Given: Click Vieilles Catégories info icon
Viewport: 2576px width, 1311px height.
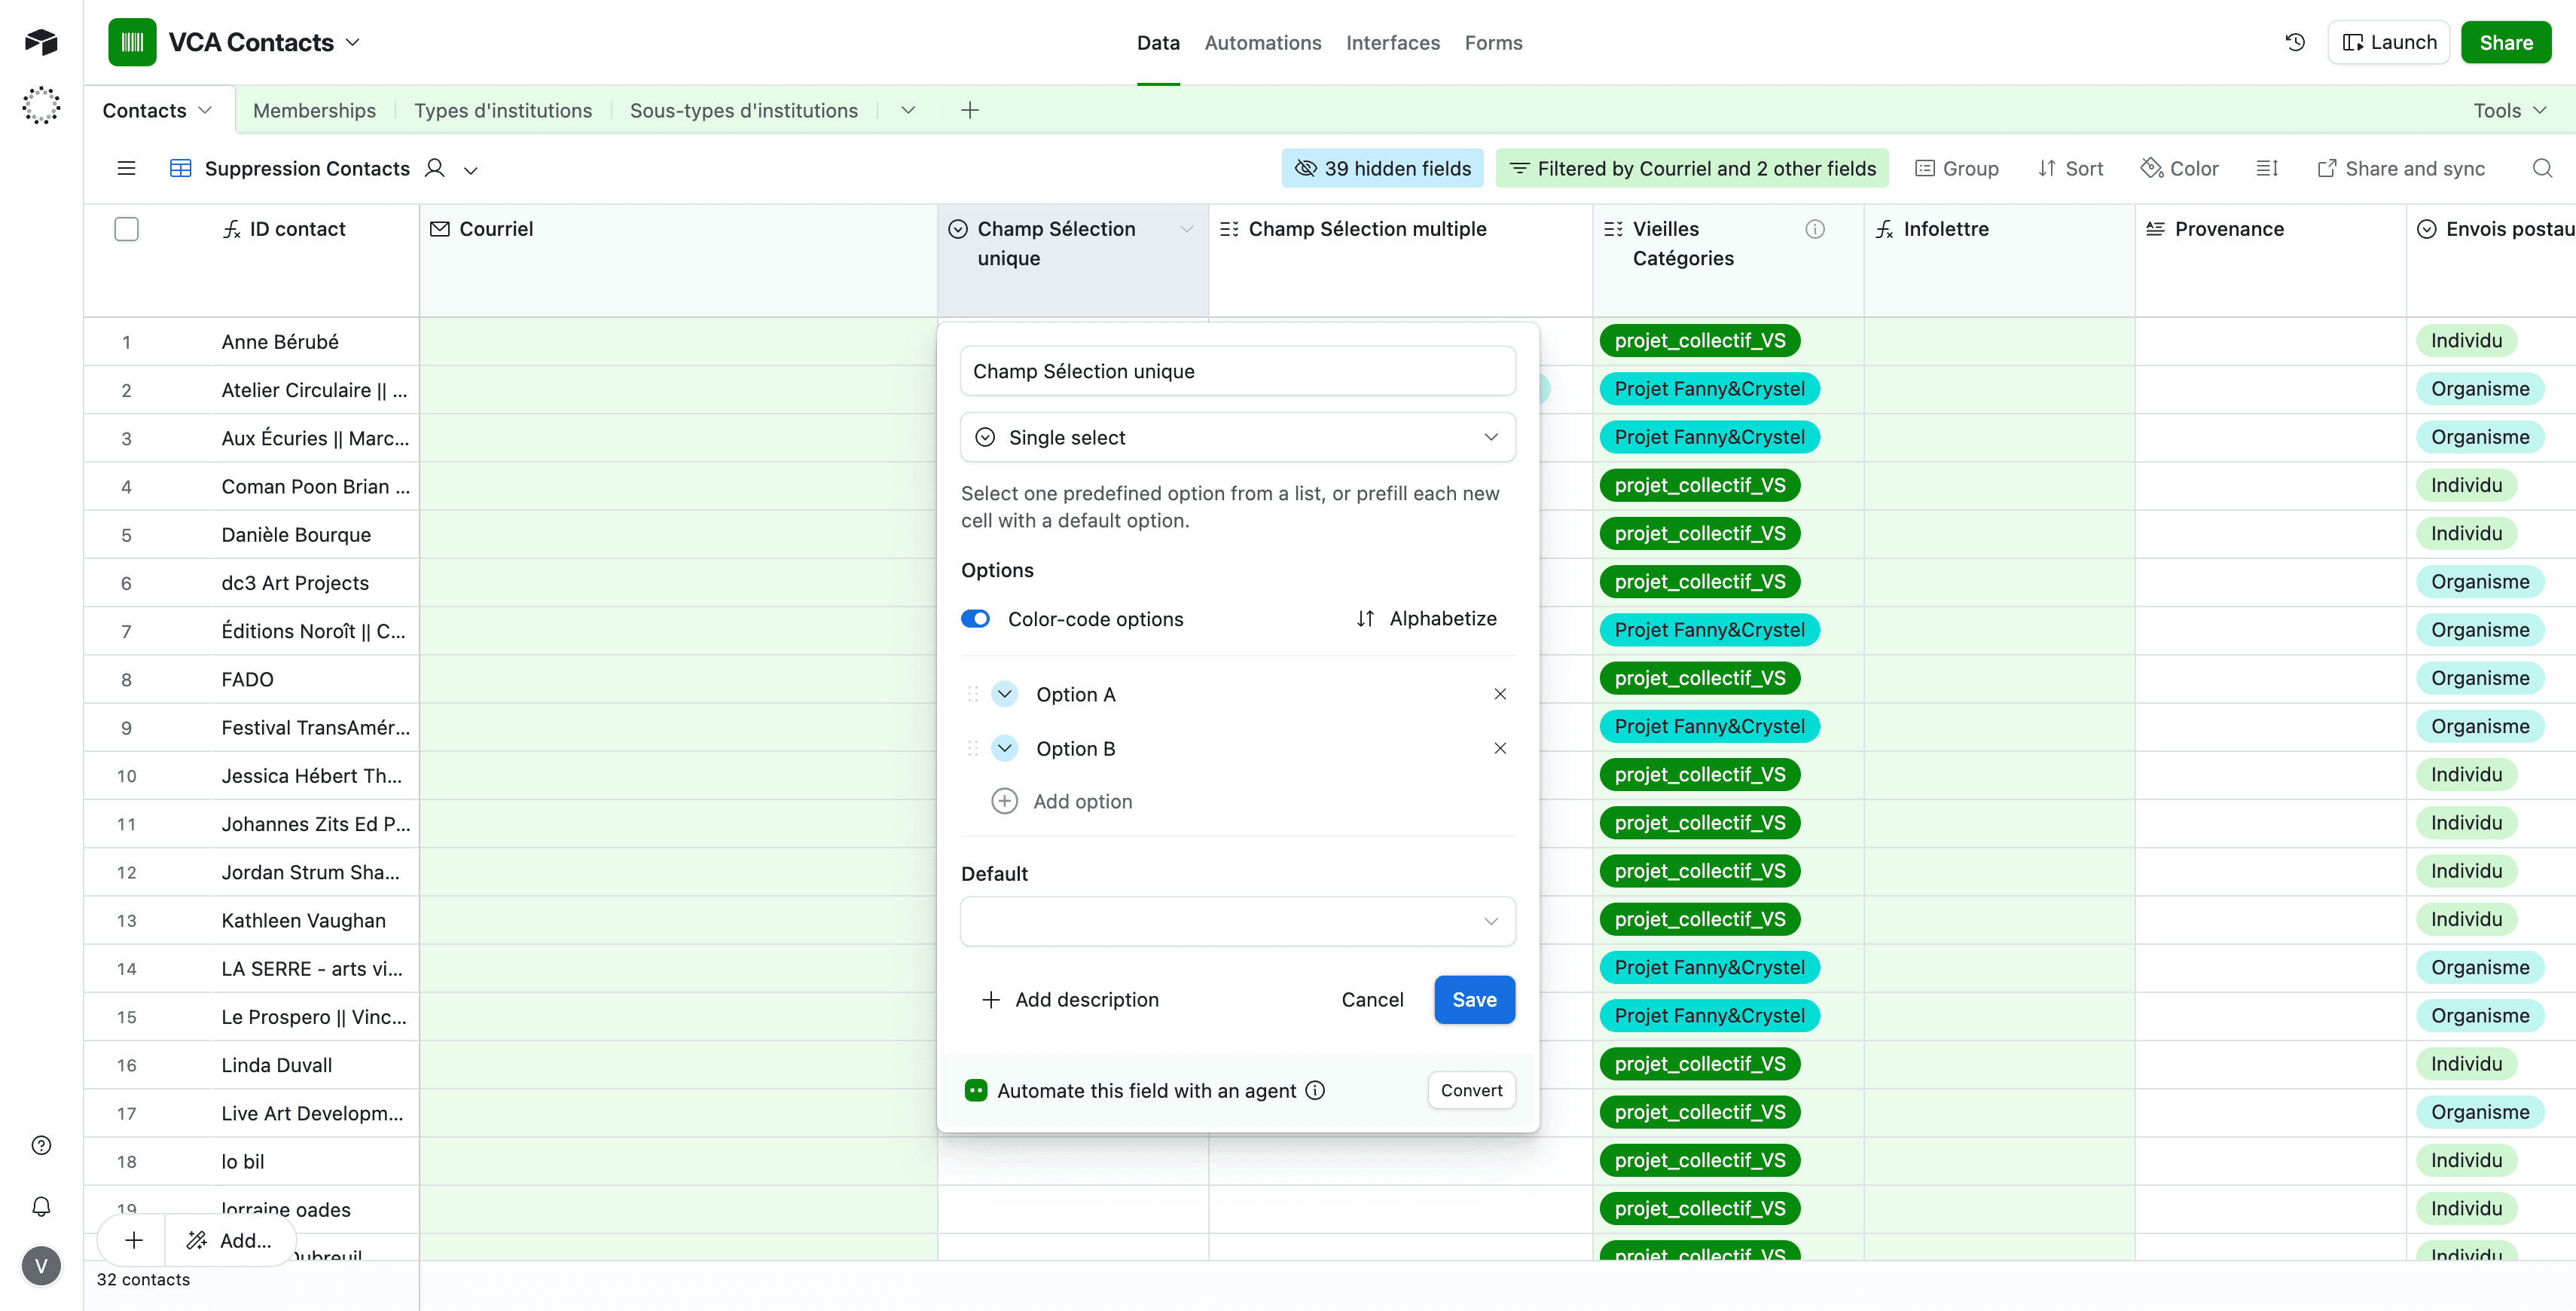Looking at the screenshot, I should [x=1815, y=229].
